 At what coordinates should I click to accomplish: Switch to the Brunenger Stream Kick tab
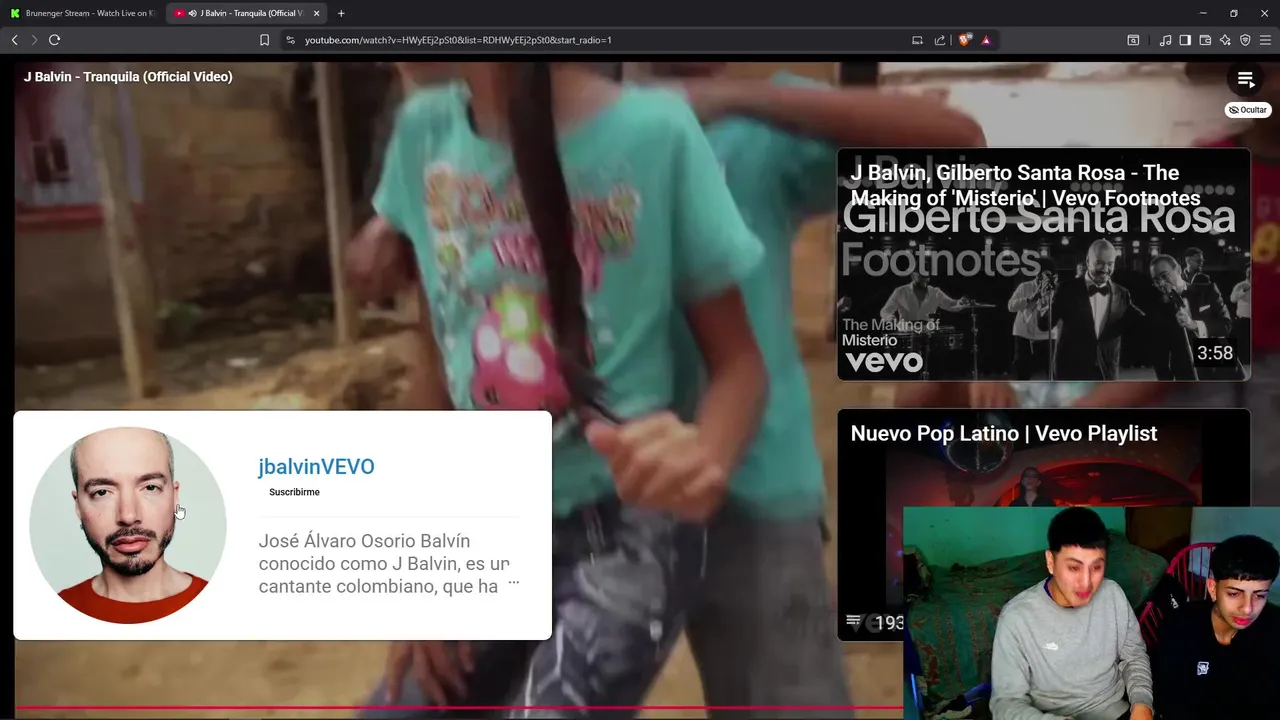[83, 13]
